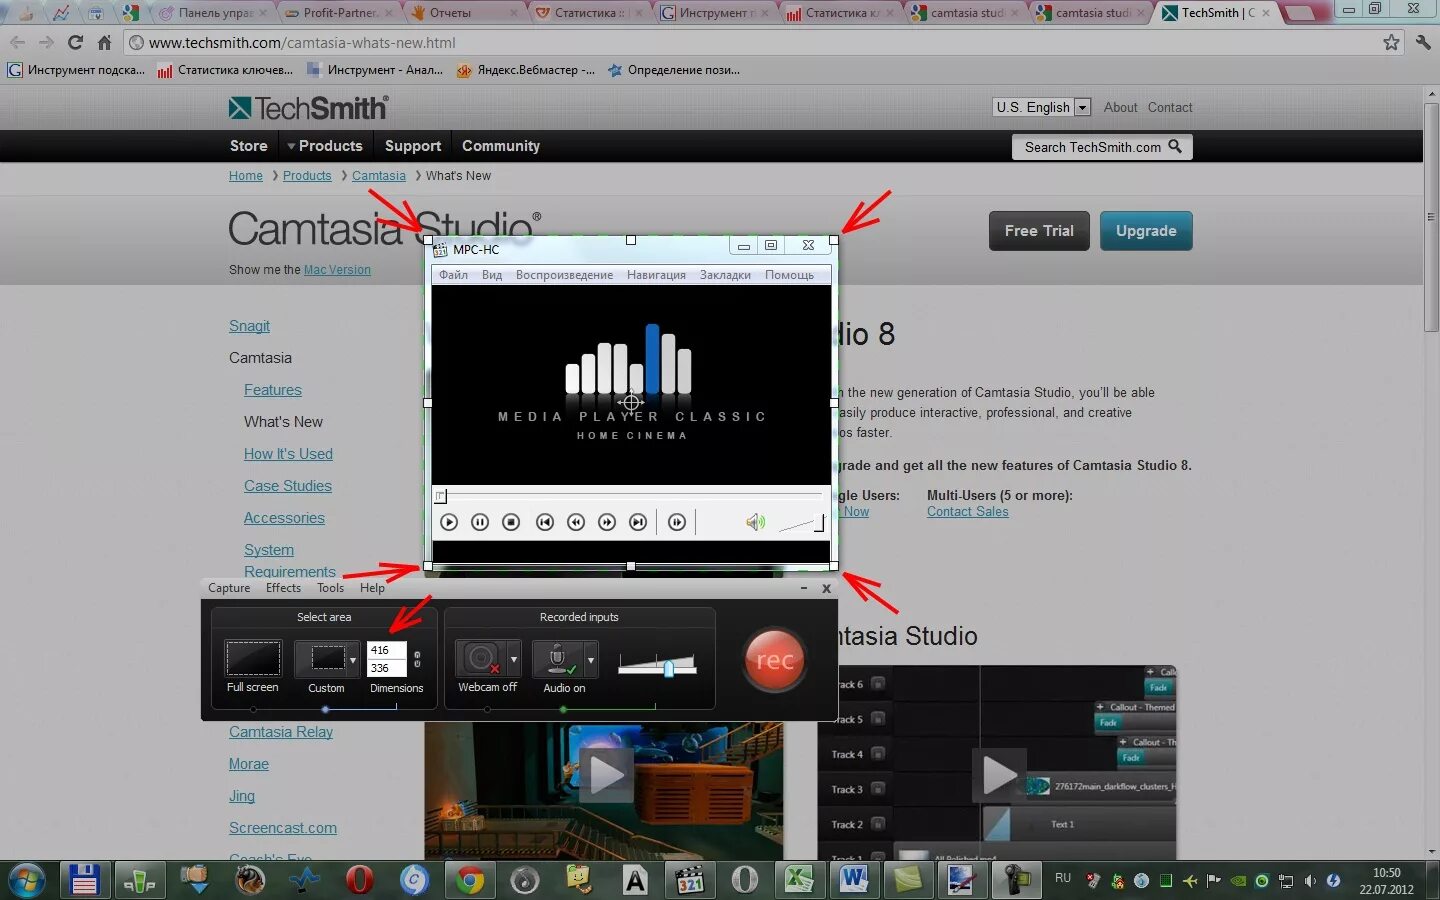Open Помощь menu in MPC-HC

click(789, 275)
